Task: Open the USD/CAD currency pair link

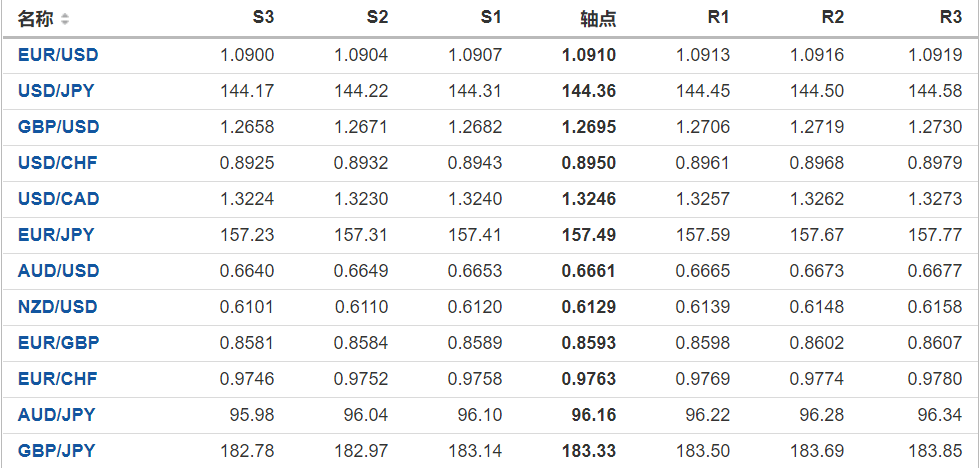Action: click(x=58, y=199)
